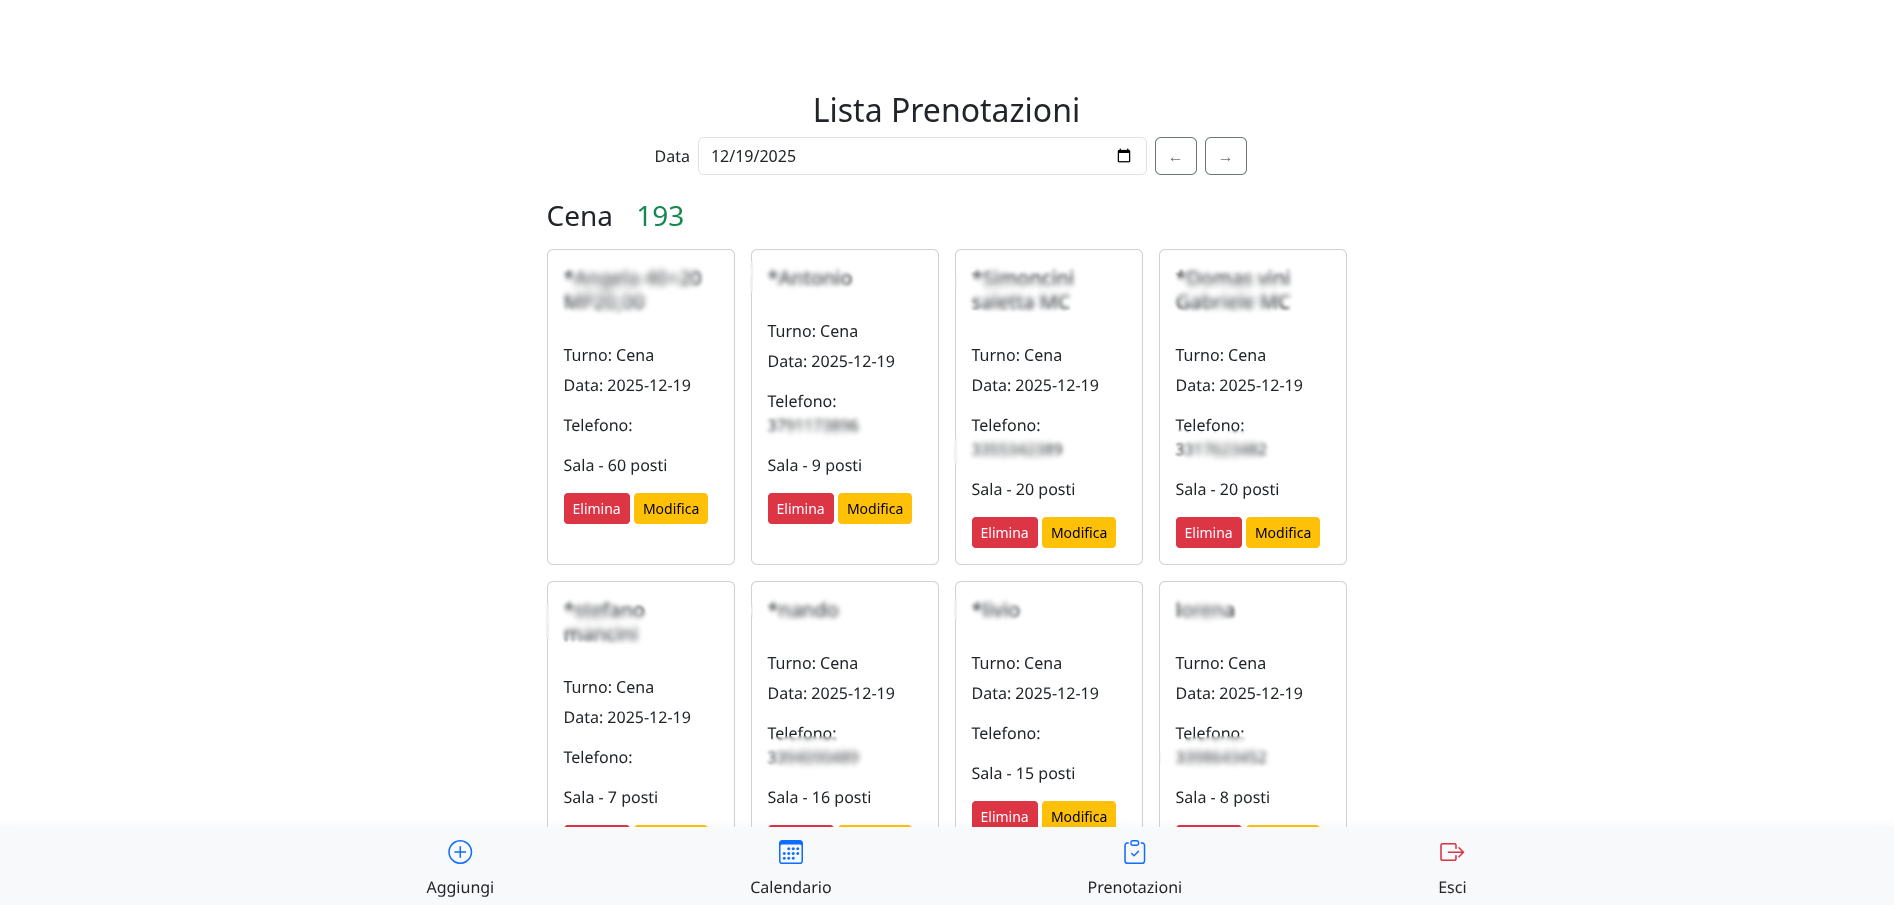Click the Aggiungi plus-circle icon

(x=460, y=852)
